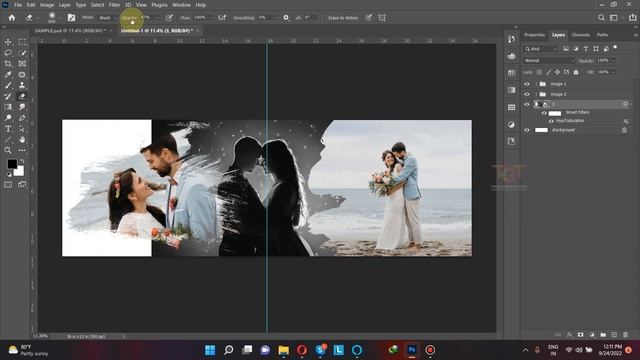Open Windows Start menu
Viewport: 640px width, 360px height.
tap(210, 350)
